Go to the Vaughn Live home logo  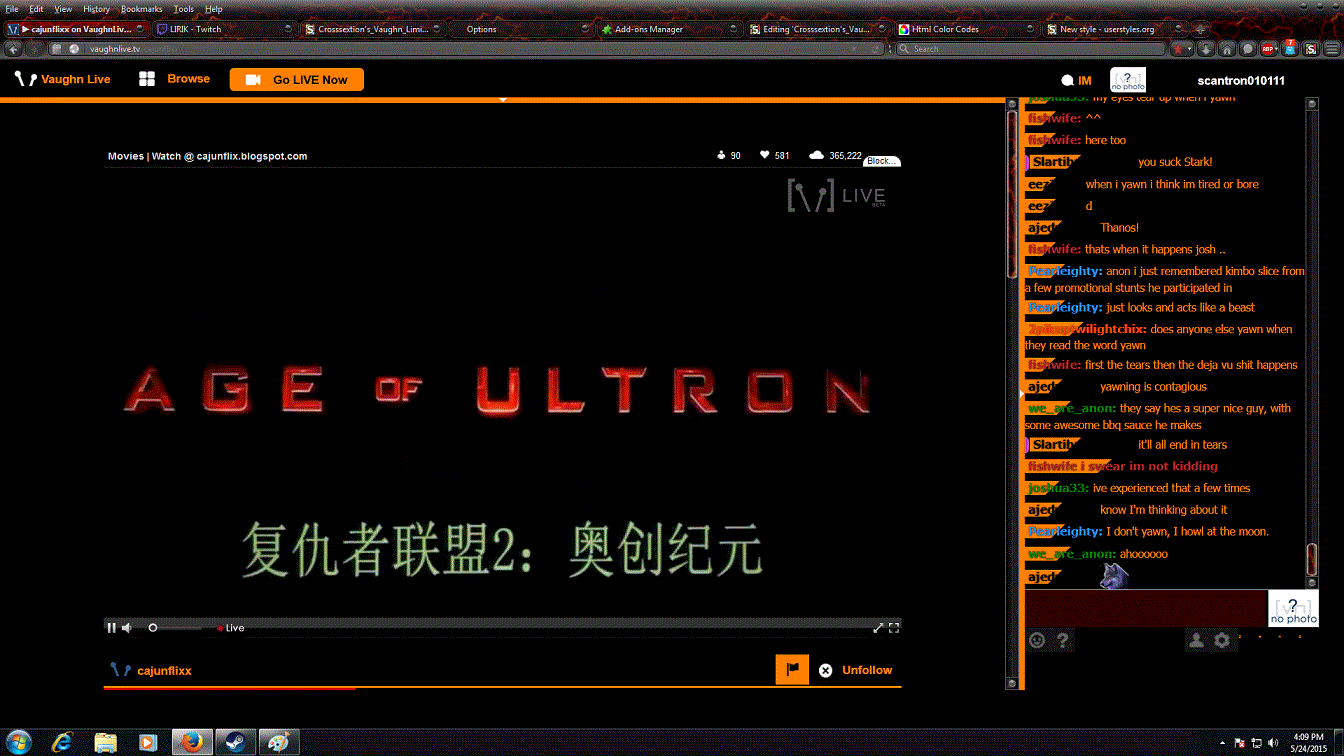coord(63,79)
